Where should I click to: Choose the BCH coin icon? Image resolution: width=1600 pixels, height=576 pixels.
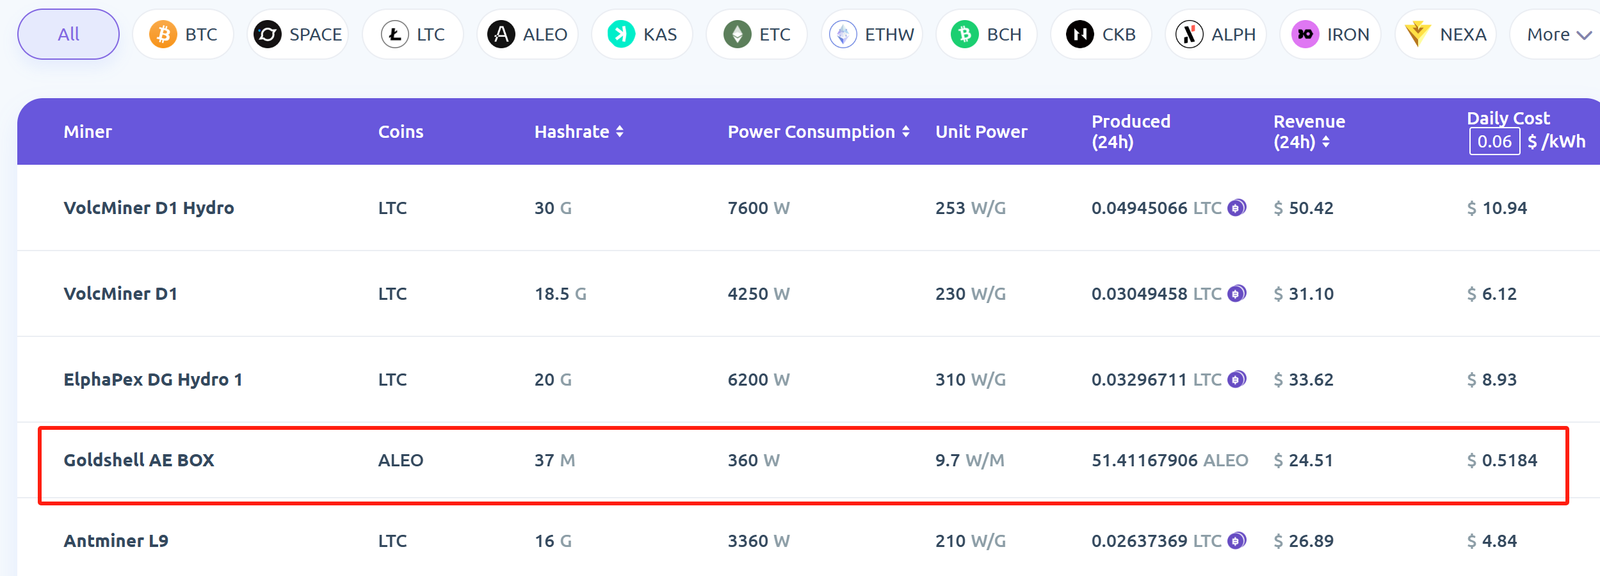pos(965,35)
